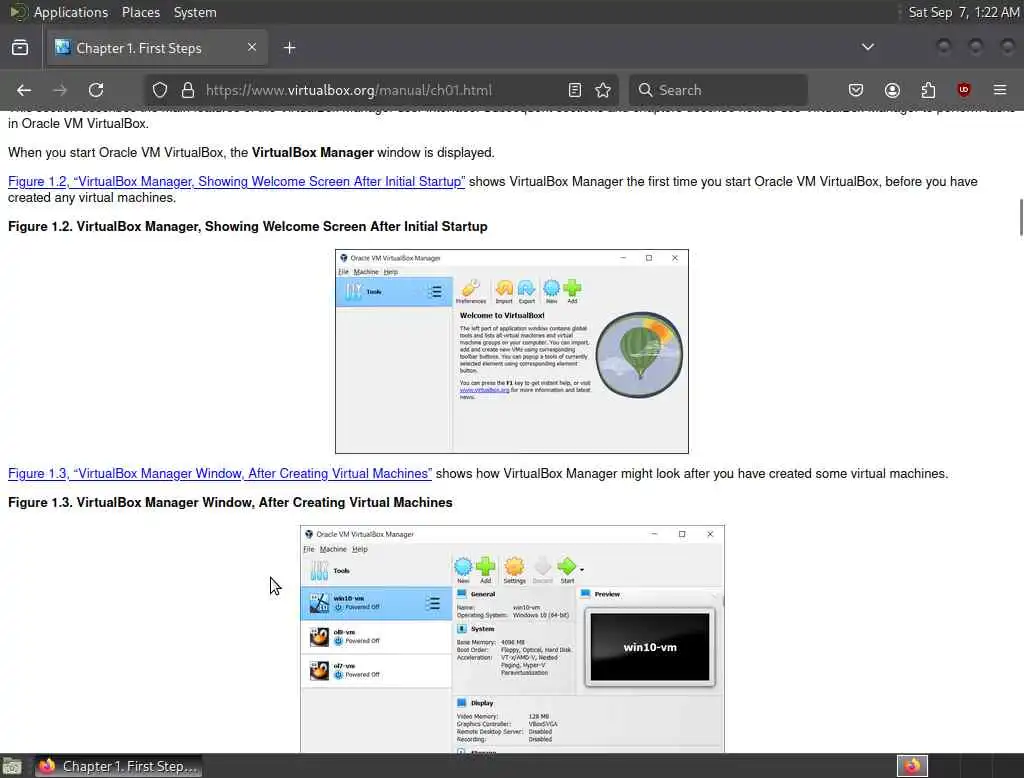Open the System menu

[195, 12]
